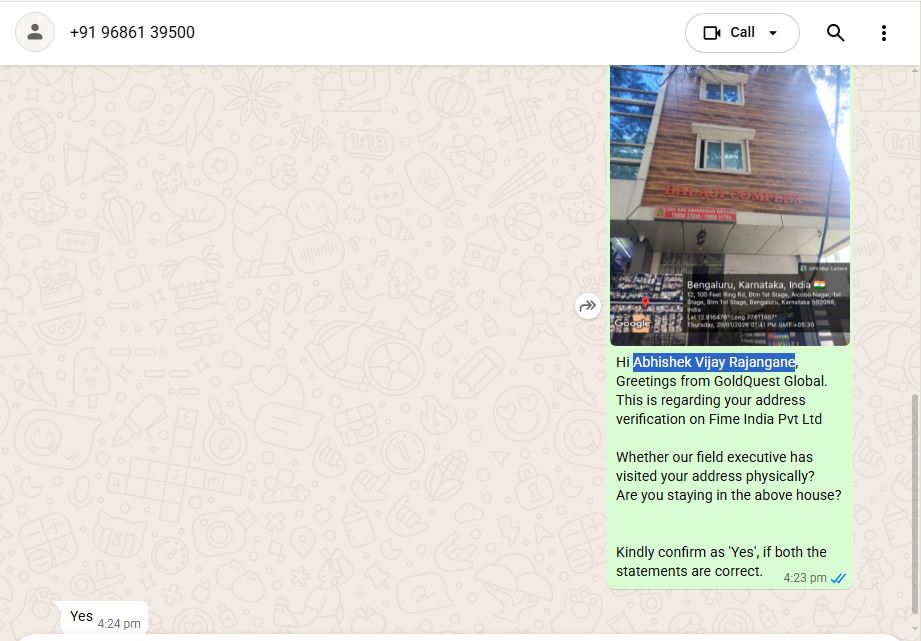Viewport: 921px width, 641px height.
Task: Open the three-dot chat menu
Action: 883,33
